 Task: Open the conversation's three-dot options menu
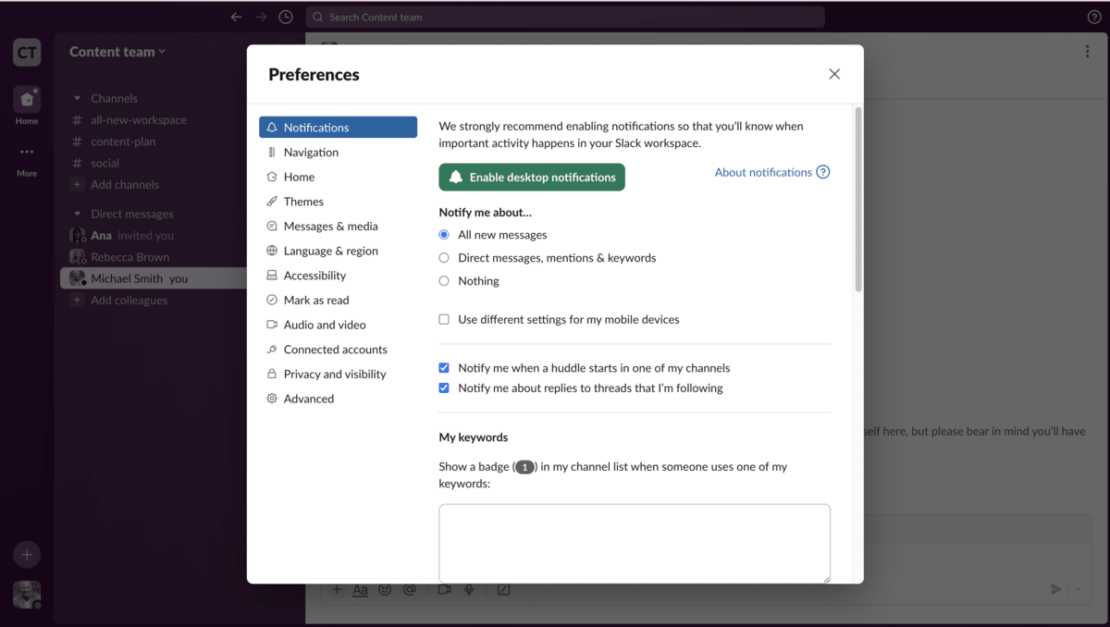pyautogui.click(x=1087, y=52)
